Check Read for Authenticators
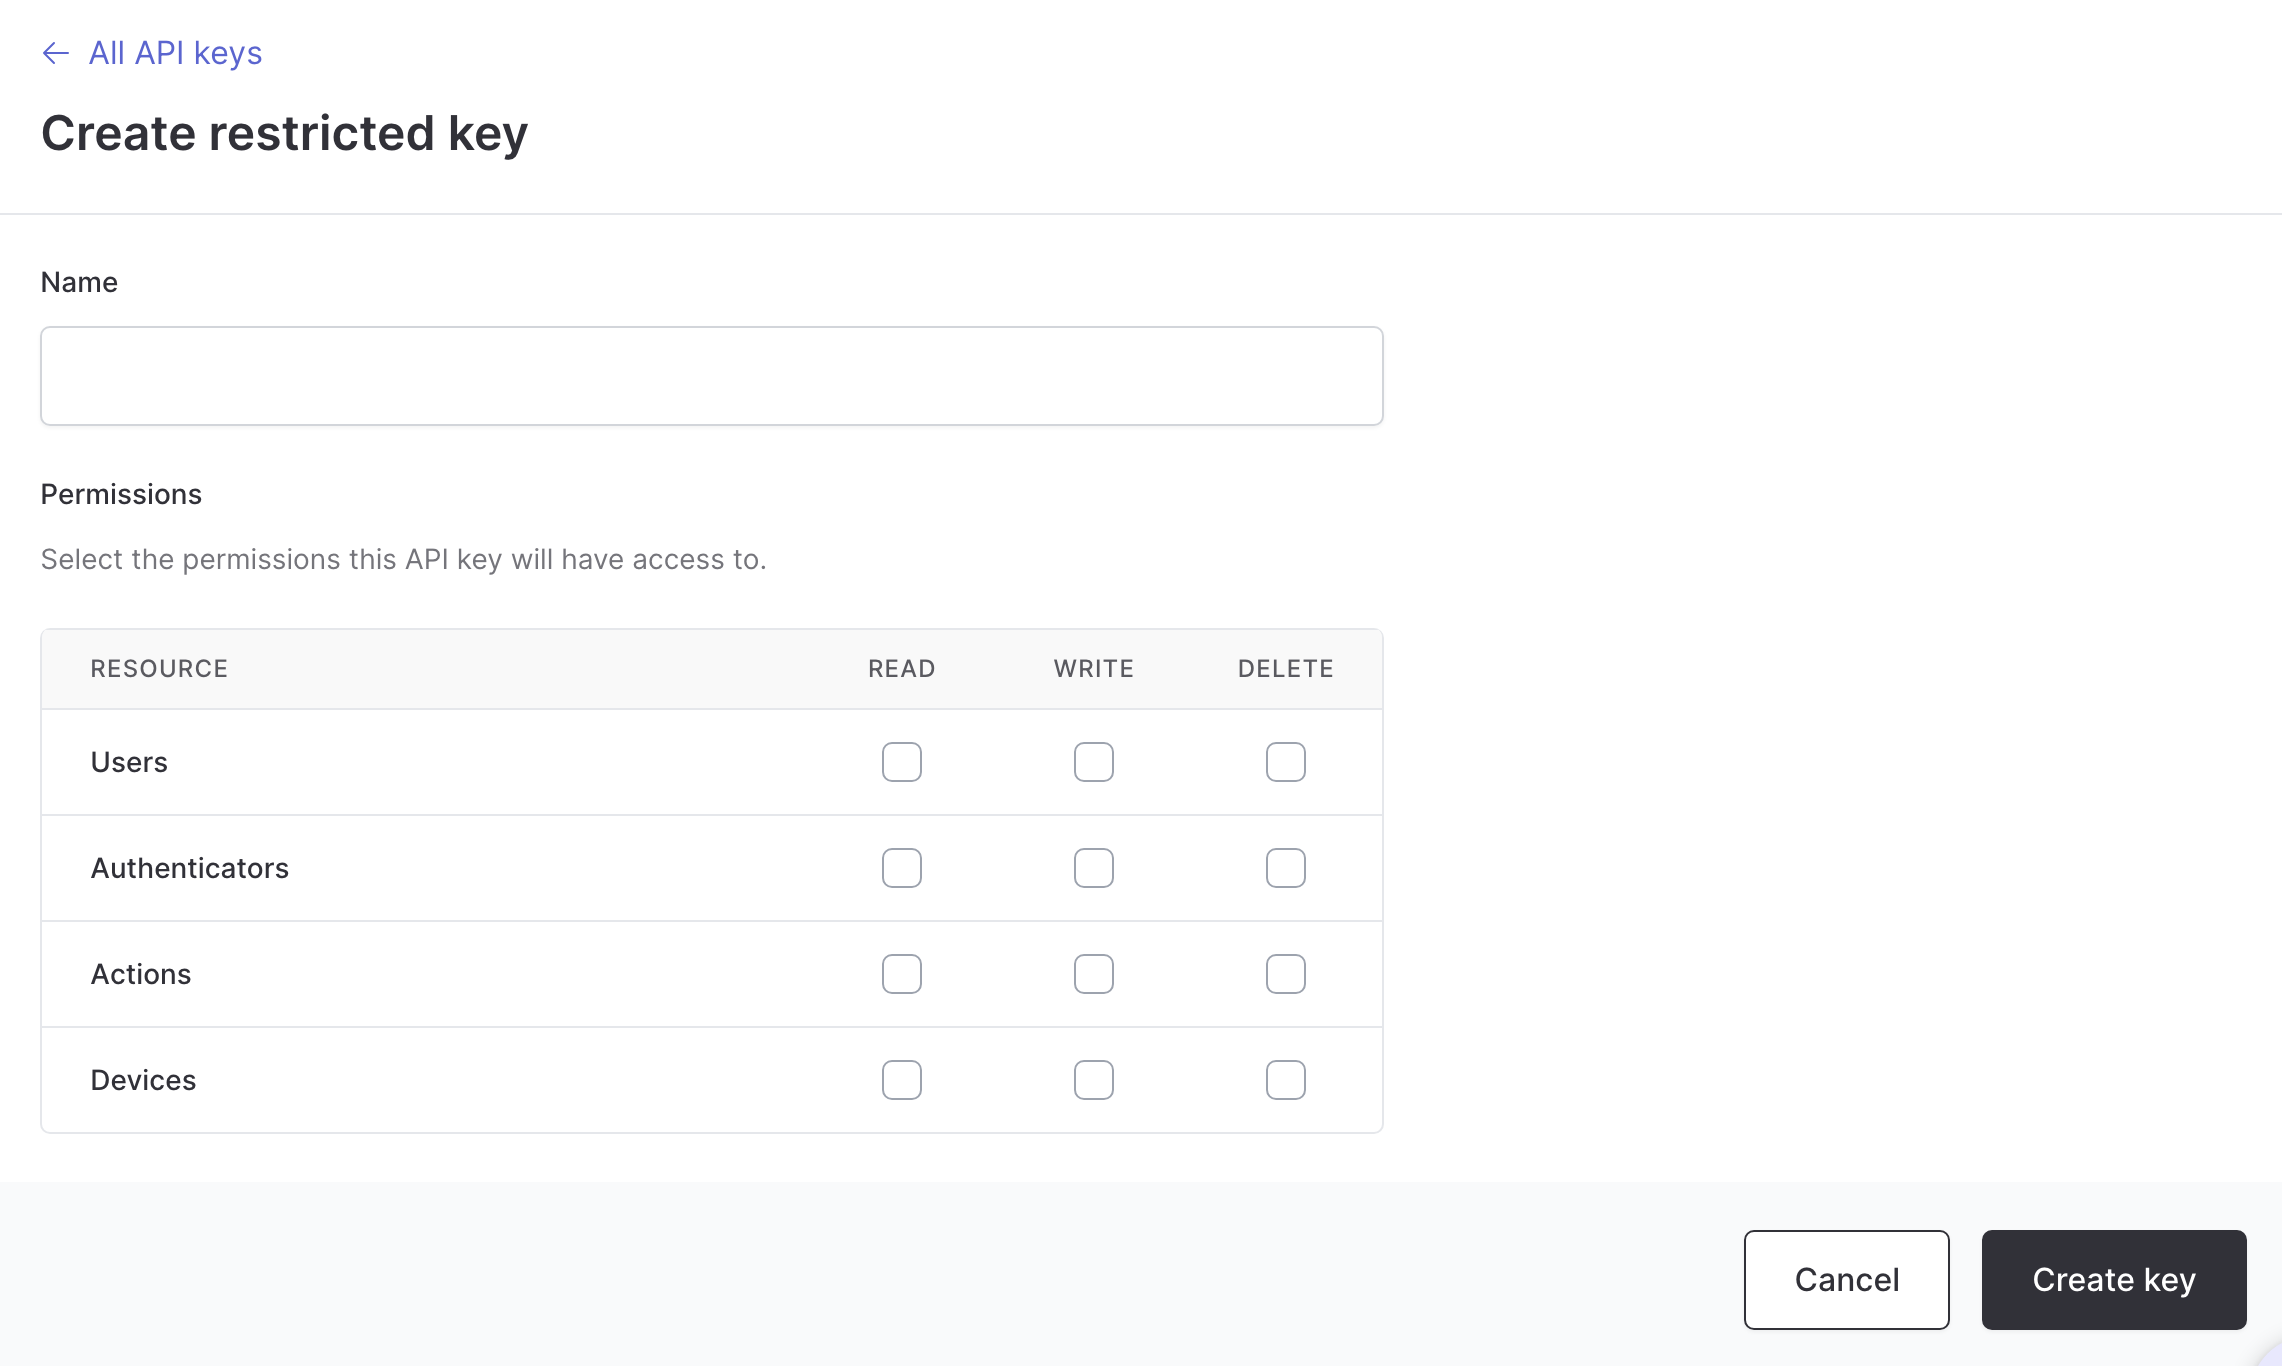 tap(901, 868)
